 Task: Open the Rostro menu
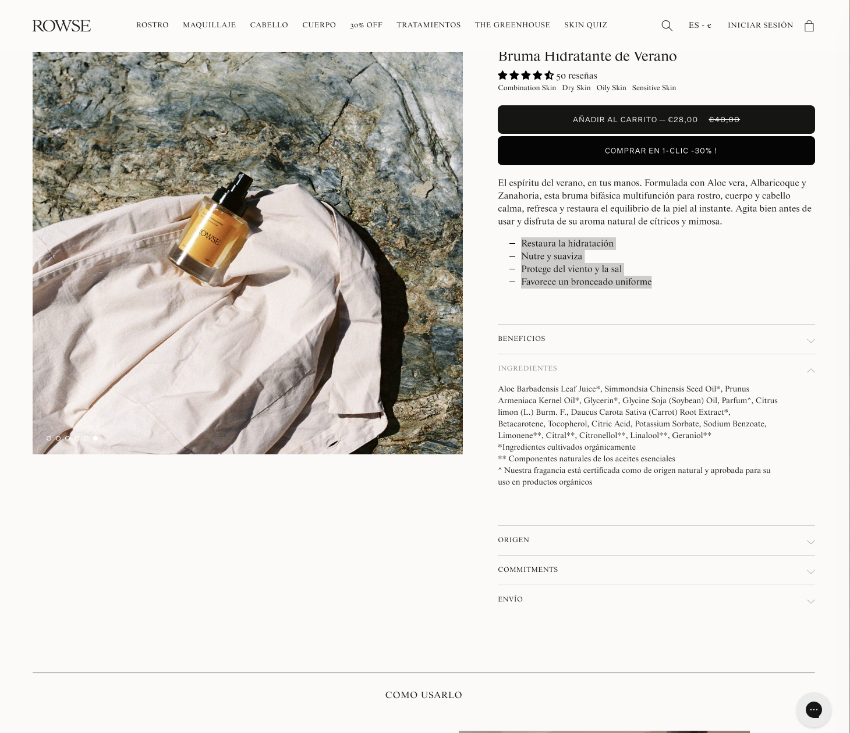tap(152, 25)
